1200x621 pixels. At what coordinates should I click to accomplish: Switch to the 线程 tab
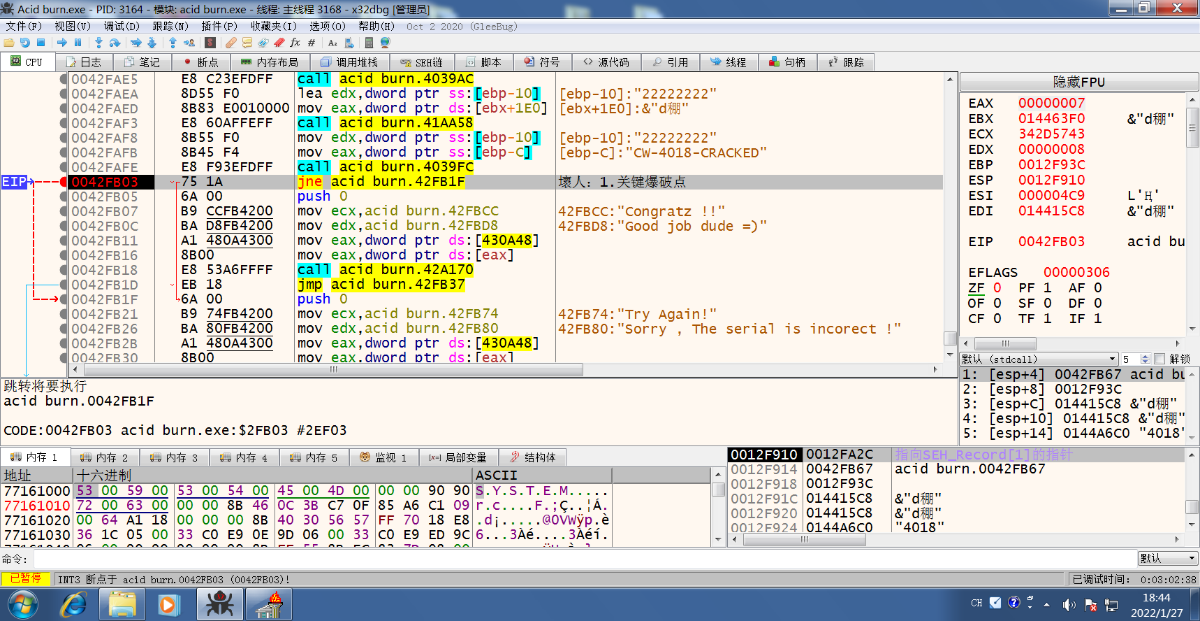click(728, 62)
